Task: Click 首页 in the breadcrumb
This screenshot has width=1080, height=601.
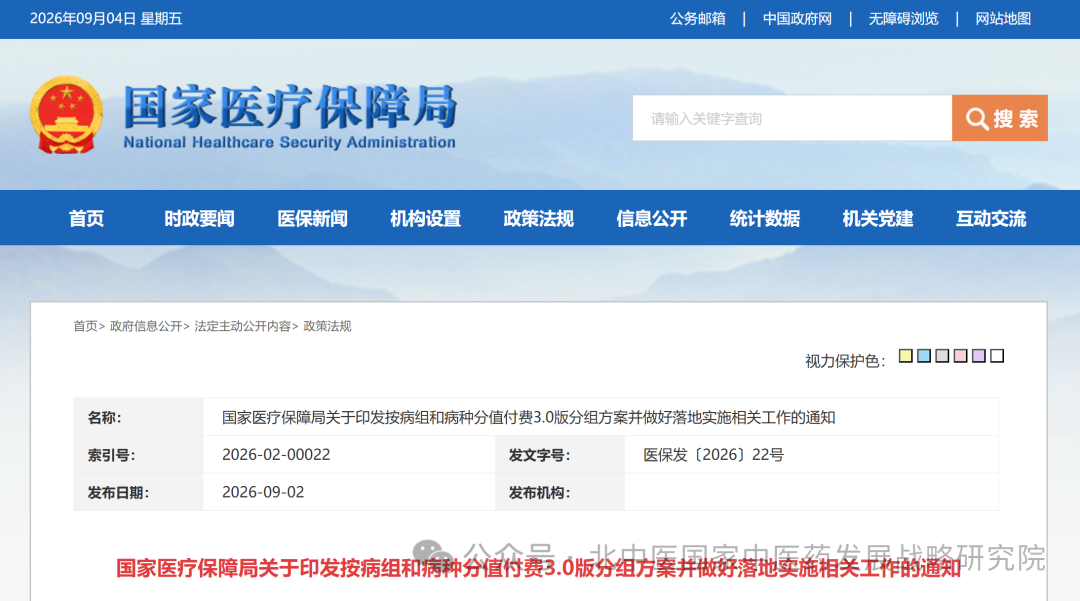Action: pos(85,326)
